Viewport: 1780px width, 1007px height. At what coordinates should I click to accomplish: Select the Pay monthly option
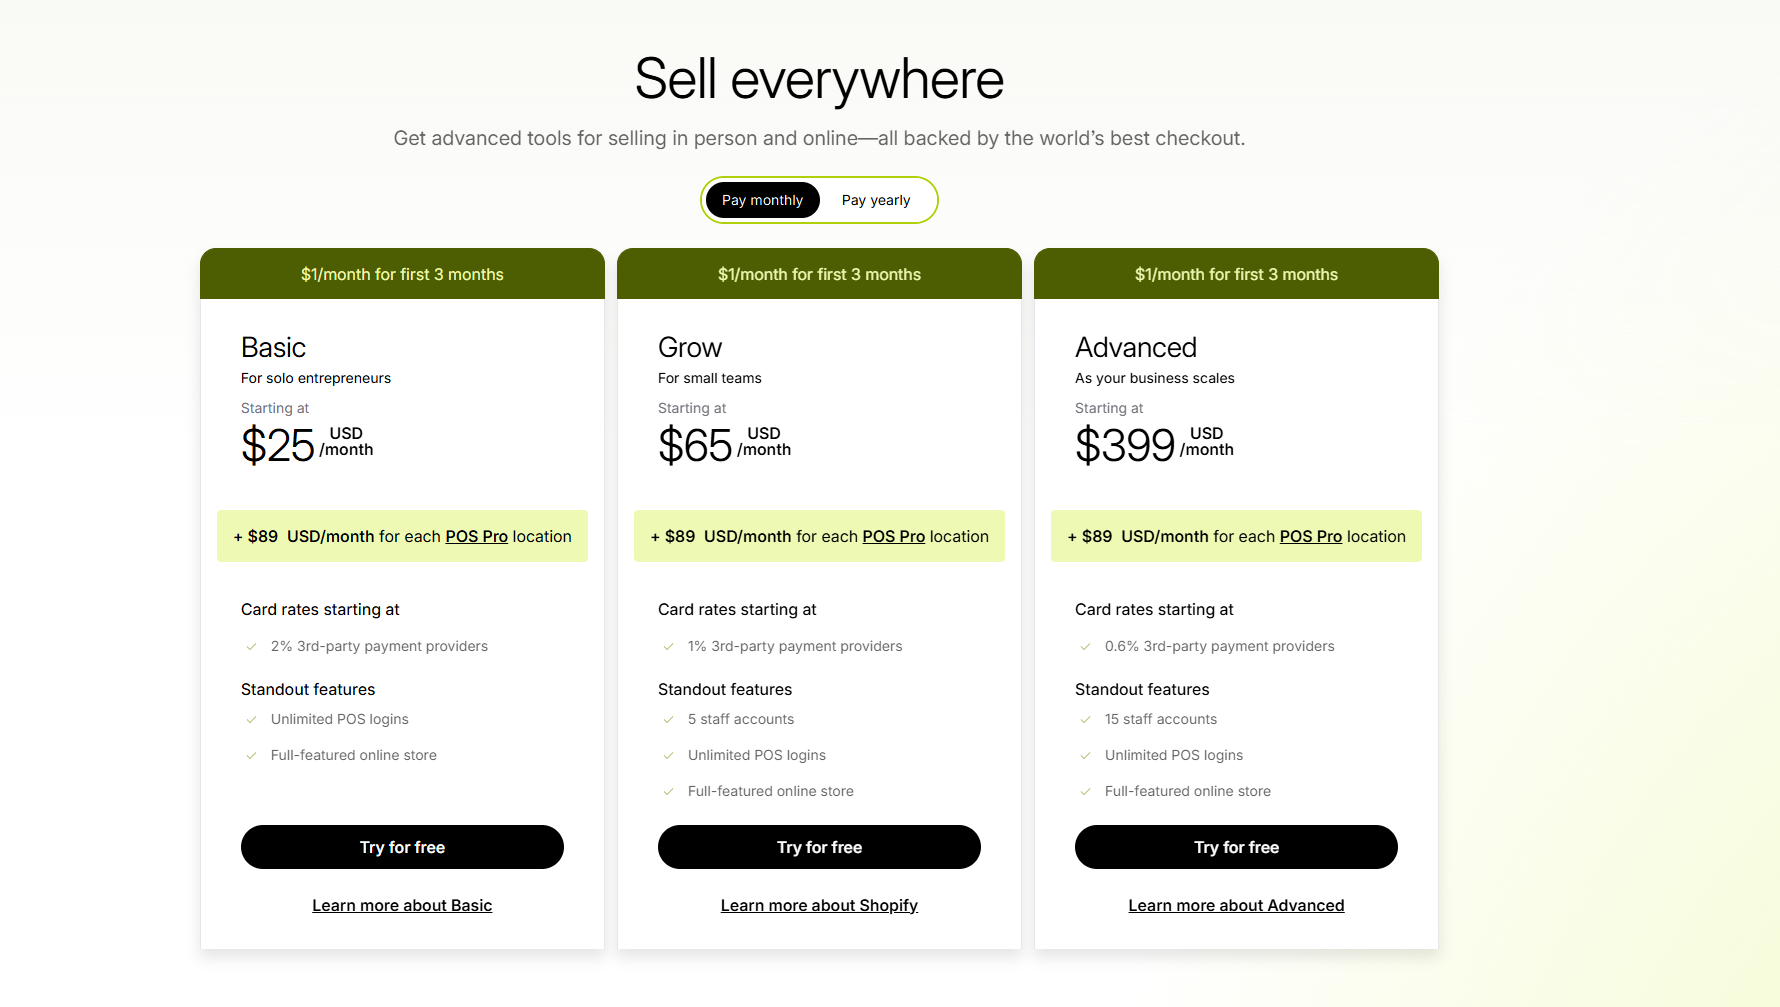(x=762, y=200)
